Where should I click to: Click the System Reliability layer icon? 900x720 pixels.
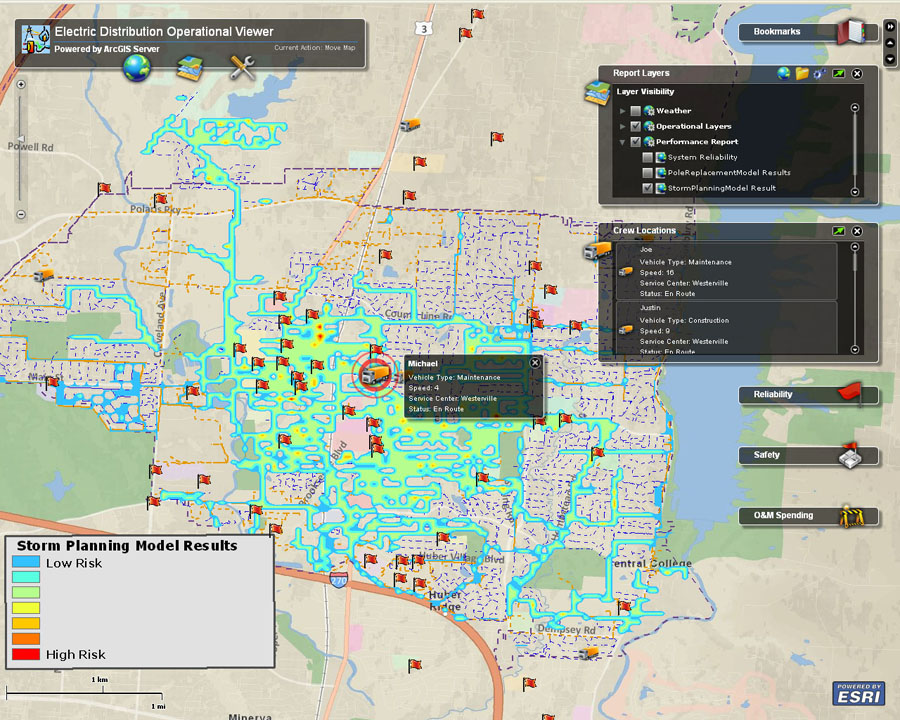click(x=661, y=157)
